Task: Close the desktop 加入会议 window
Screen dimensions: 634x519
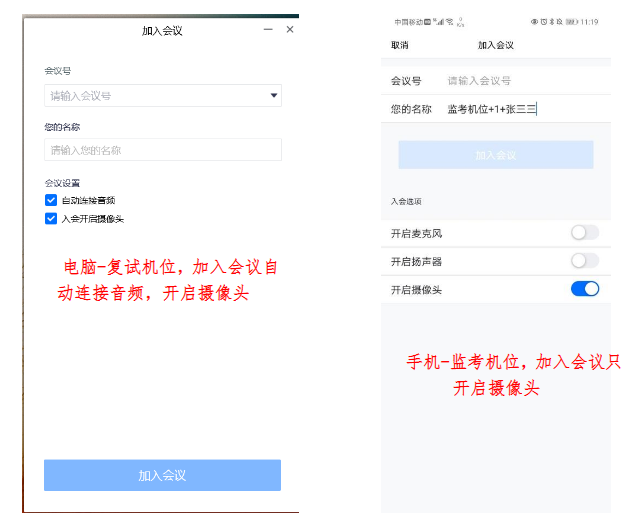Action: (x=290, y=30)
